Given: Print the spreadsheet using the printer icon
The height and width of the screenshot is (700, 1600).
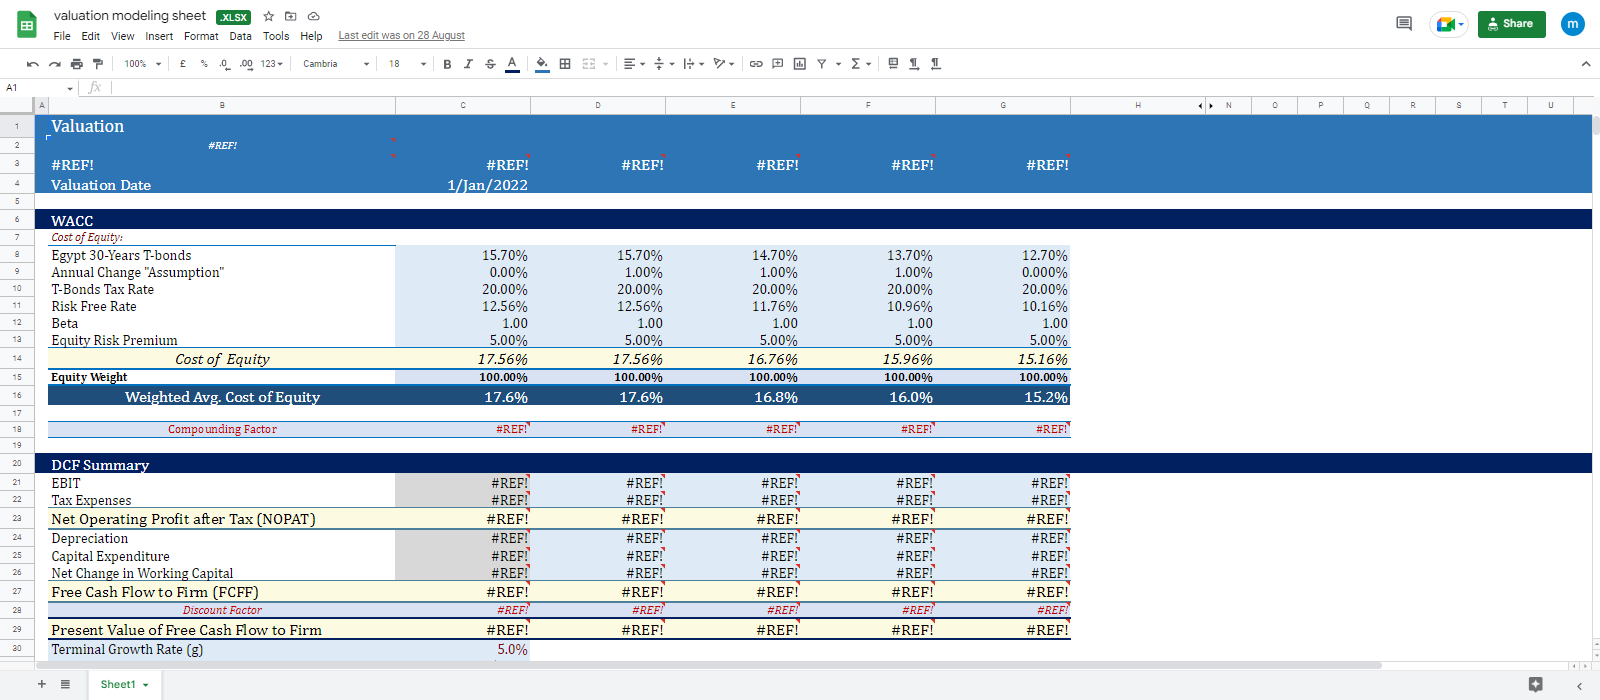Looking at the screenshot, I should (76, 64).
